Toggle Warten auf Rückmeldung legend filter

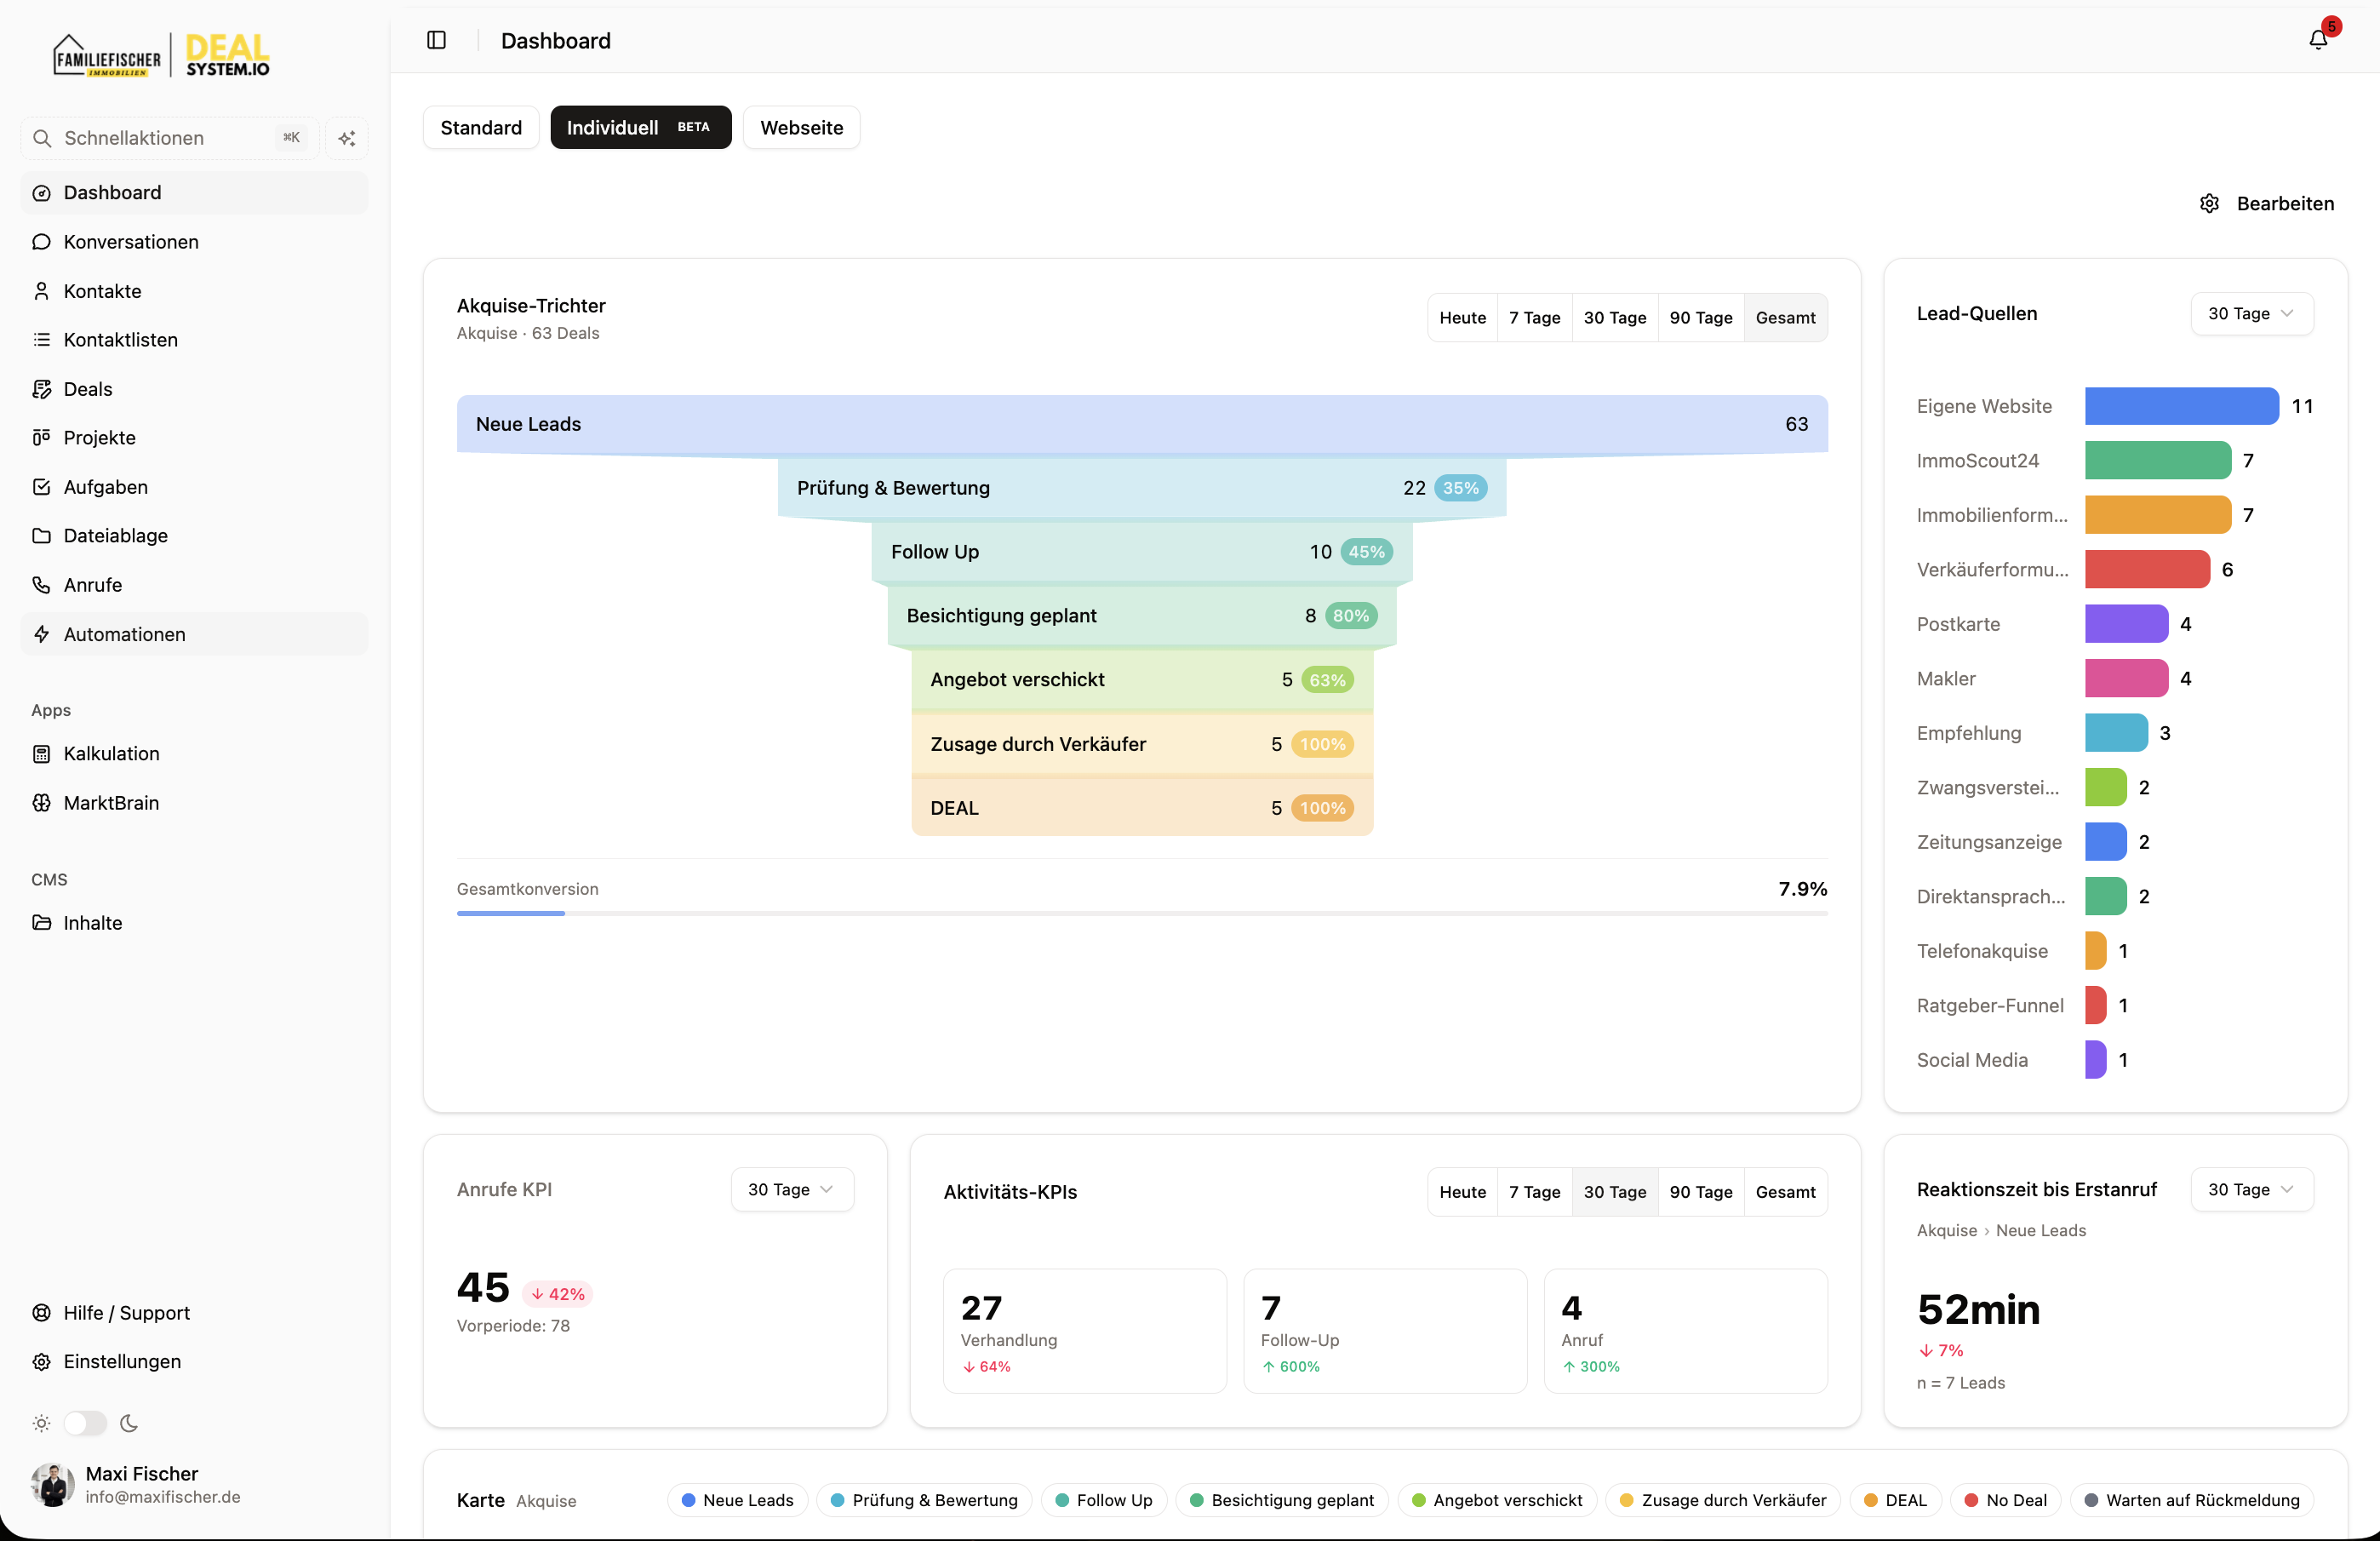pyautogui.click(x=2192, y=1500)
